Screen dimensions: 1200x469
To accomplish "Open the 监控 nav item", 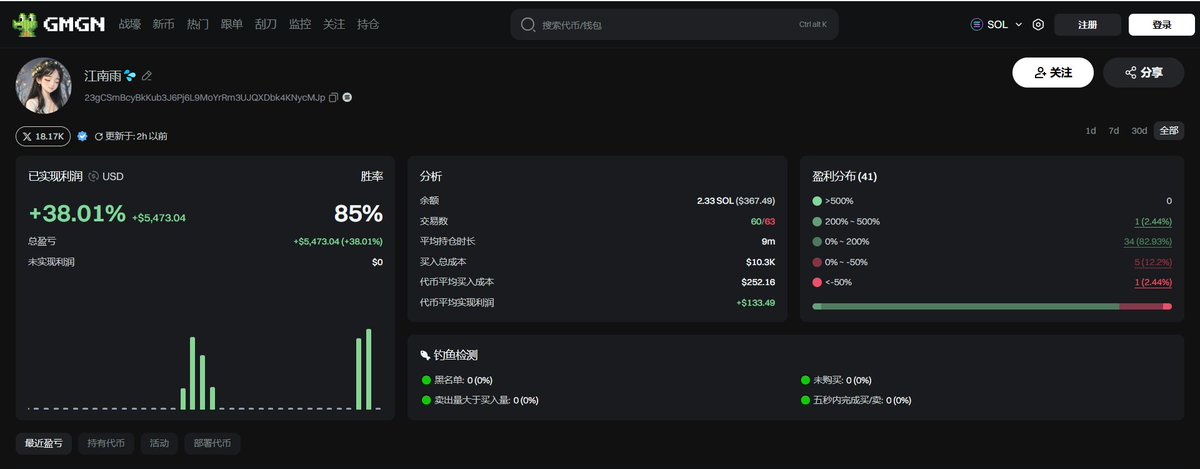I will tap(300, 24).
